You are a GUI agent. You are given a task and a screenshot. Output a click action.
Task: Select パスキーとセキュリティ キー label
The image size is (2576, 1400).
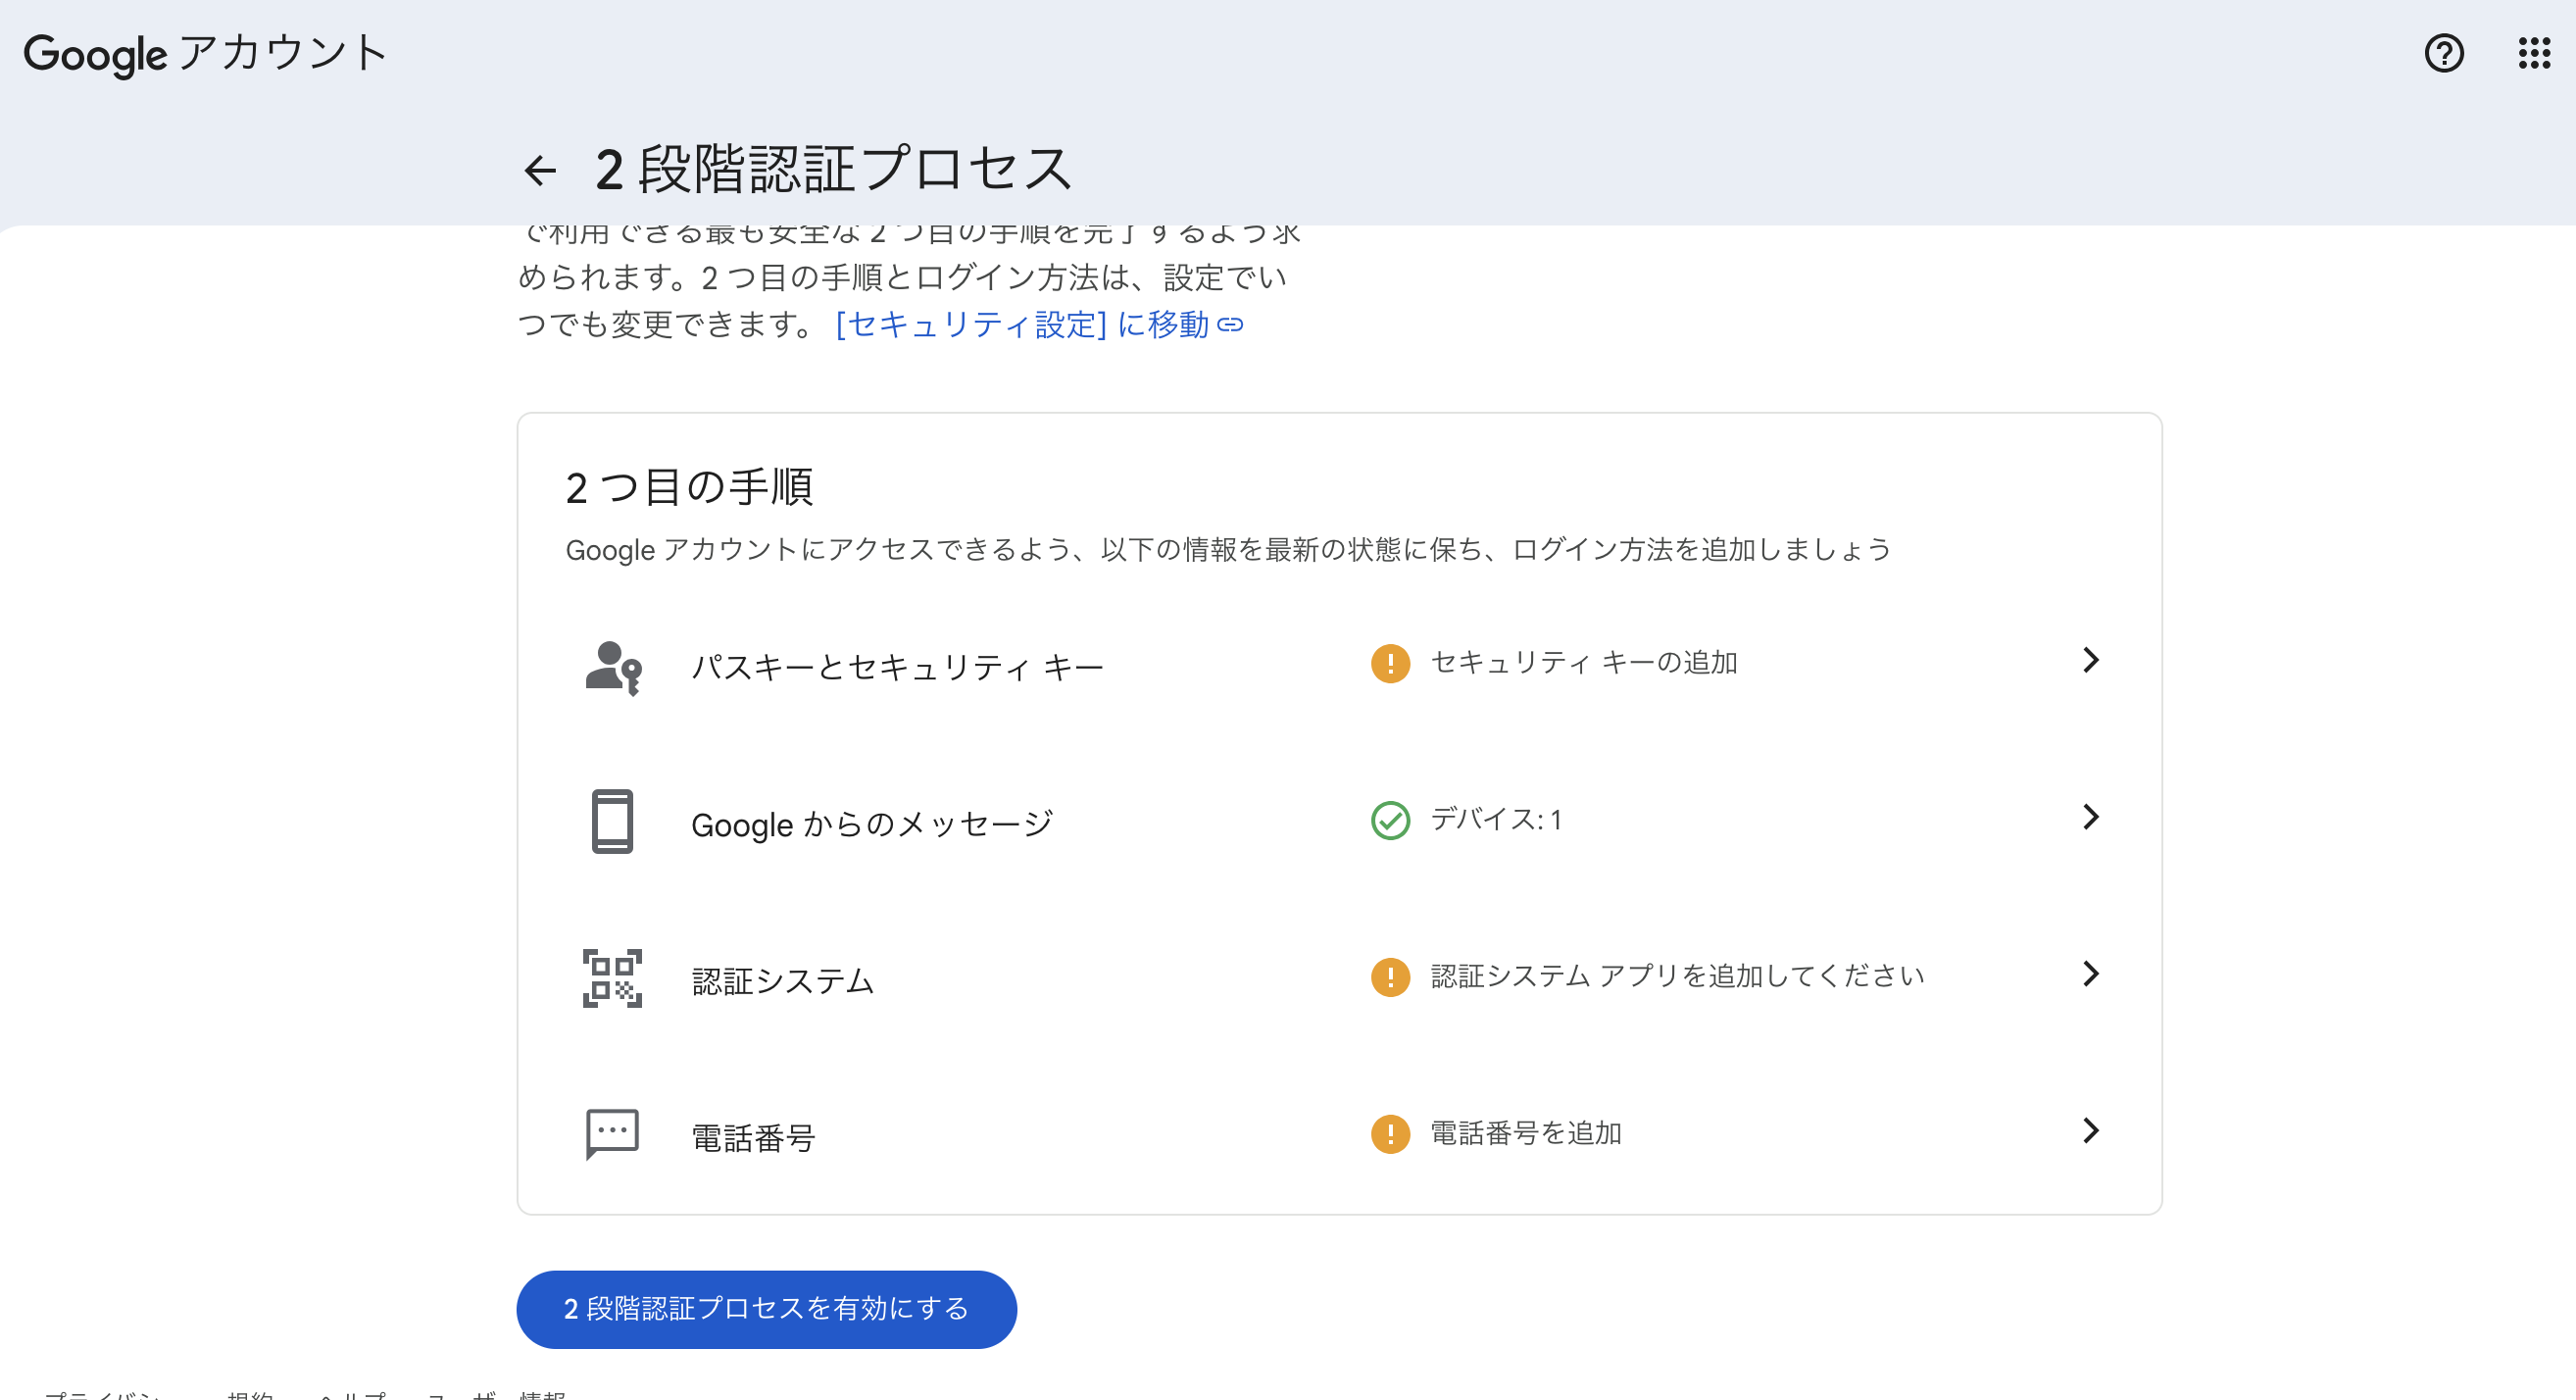pos(897,667)
